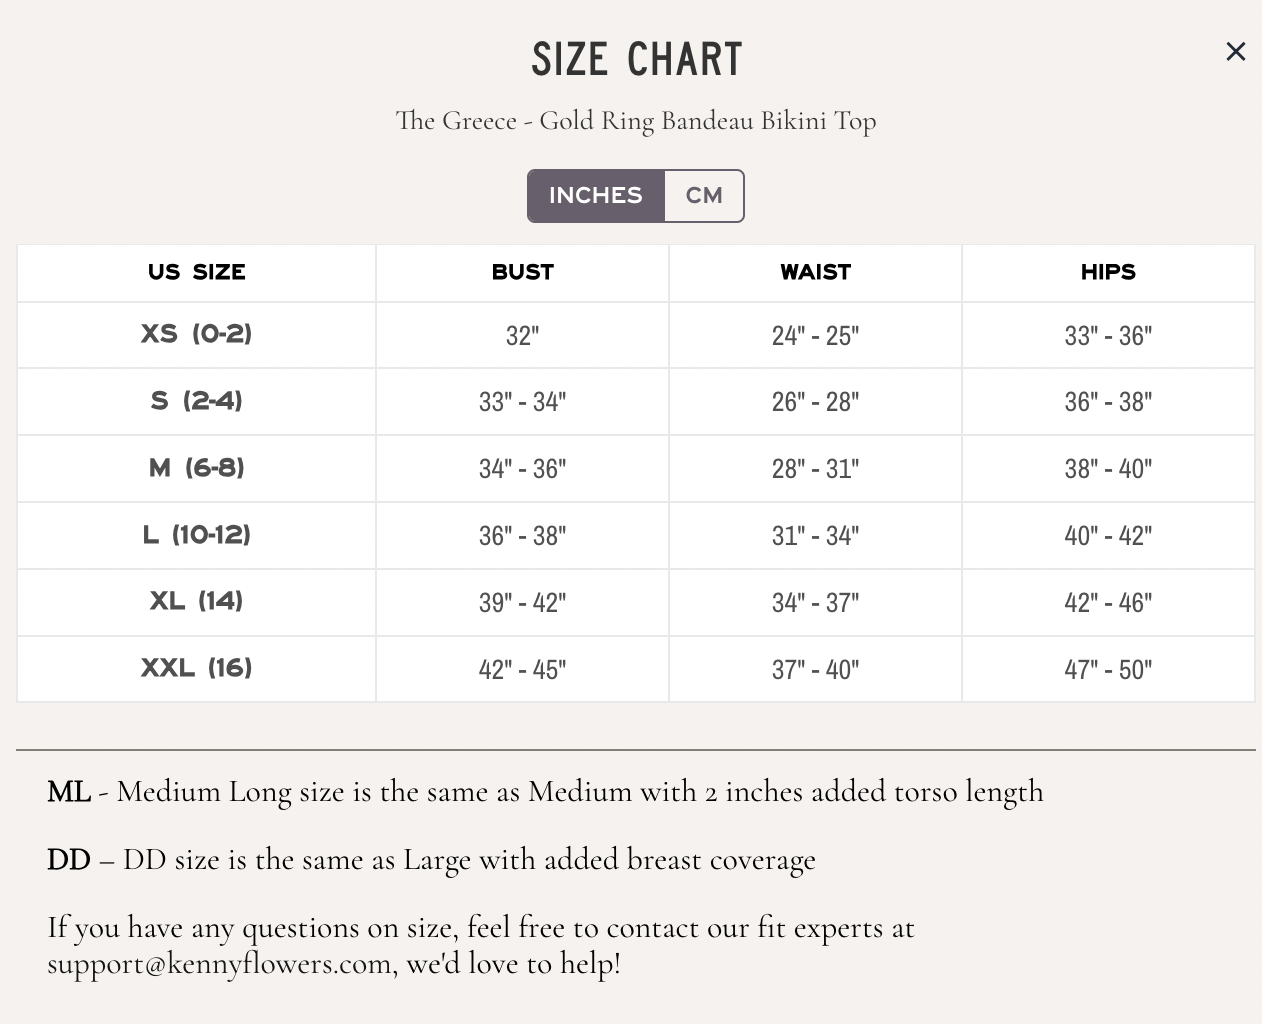Click the BUST column header
Screen dimensions: 1262x1024
pyautogui.click(x=522, y=272)
